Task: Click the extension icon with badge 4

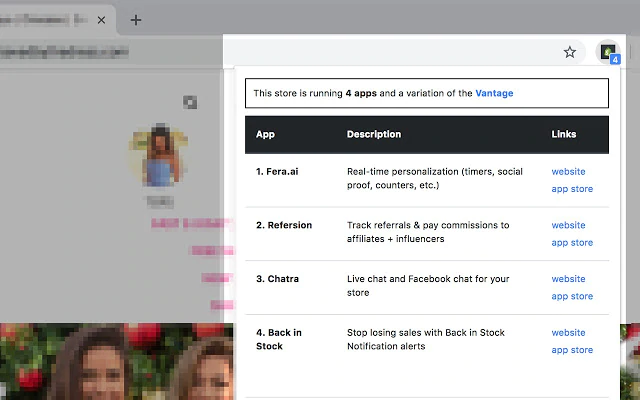Action: [x=607, y=52]
